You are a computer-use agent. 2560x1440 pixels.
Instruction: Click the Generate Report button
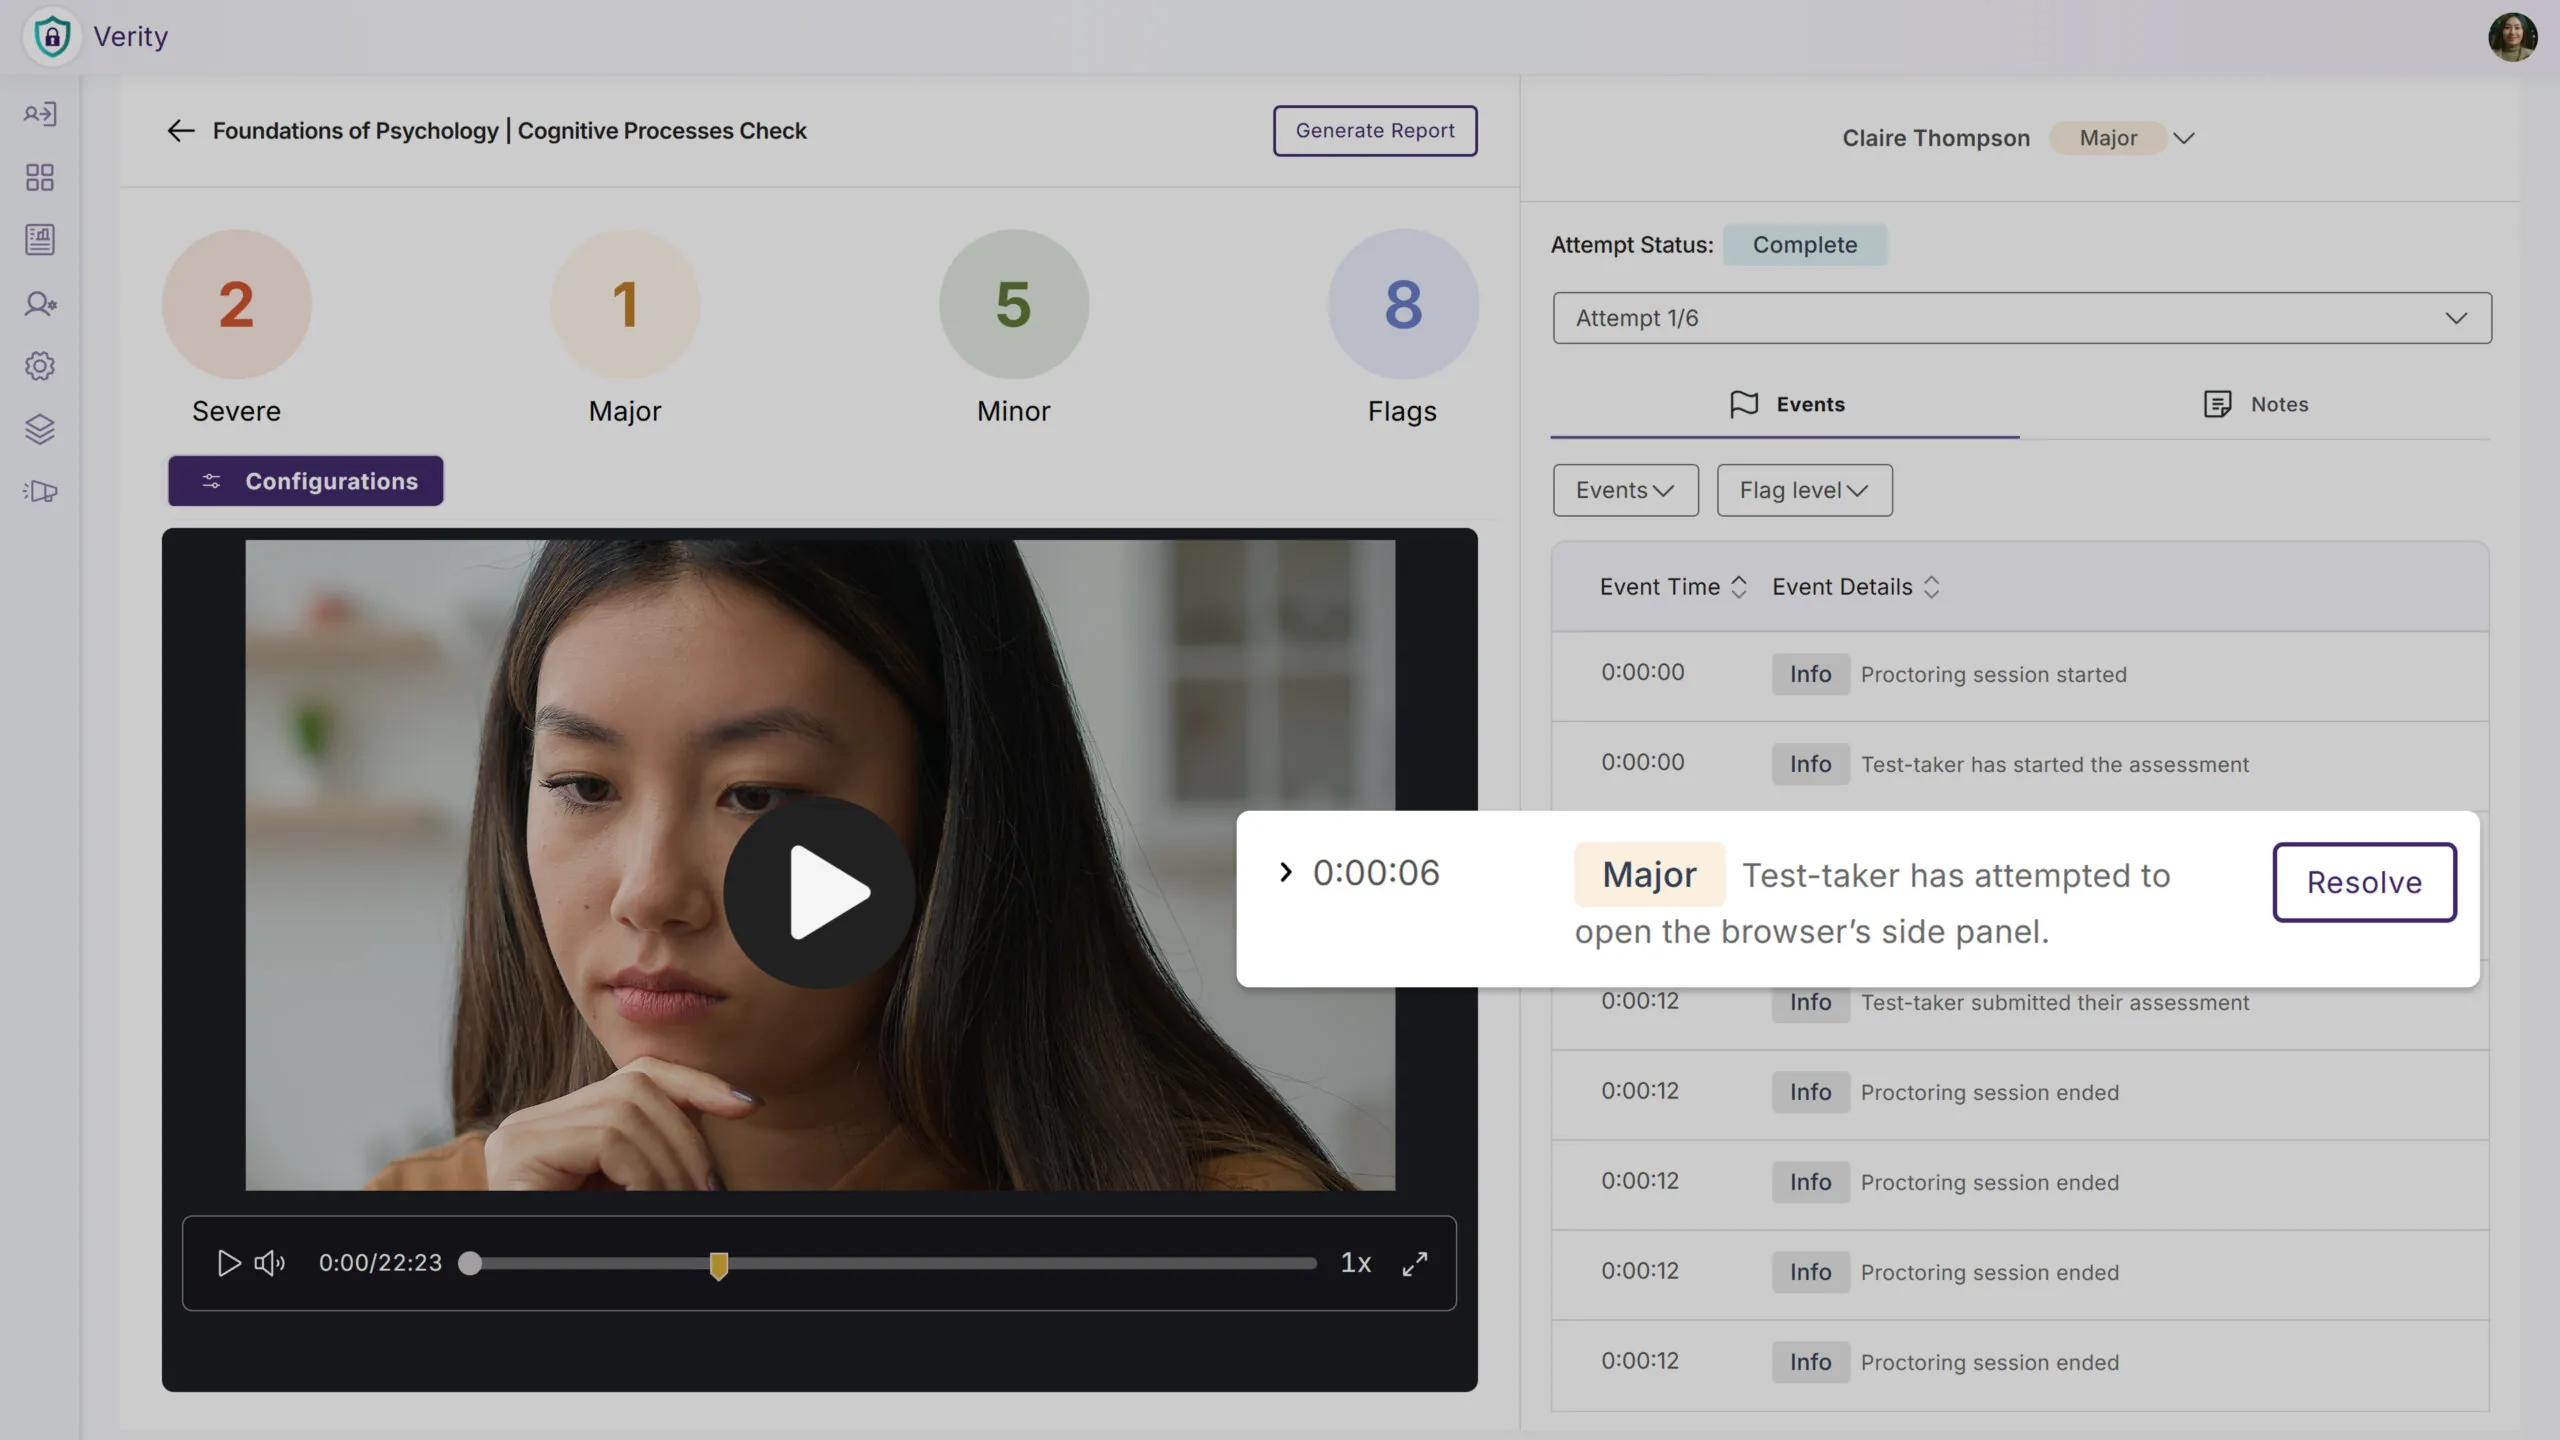1374,131
